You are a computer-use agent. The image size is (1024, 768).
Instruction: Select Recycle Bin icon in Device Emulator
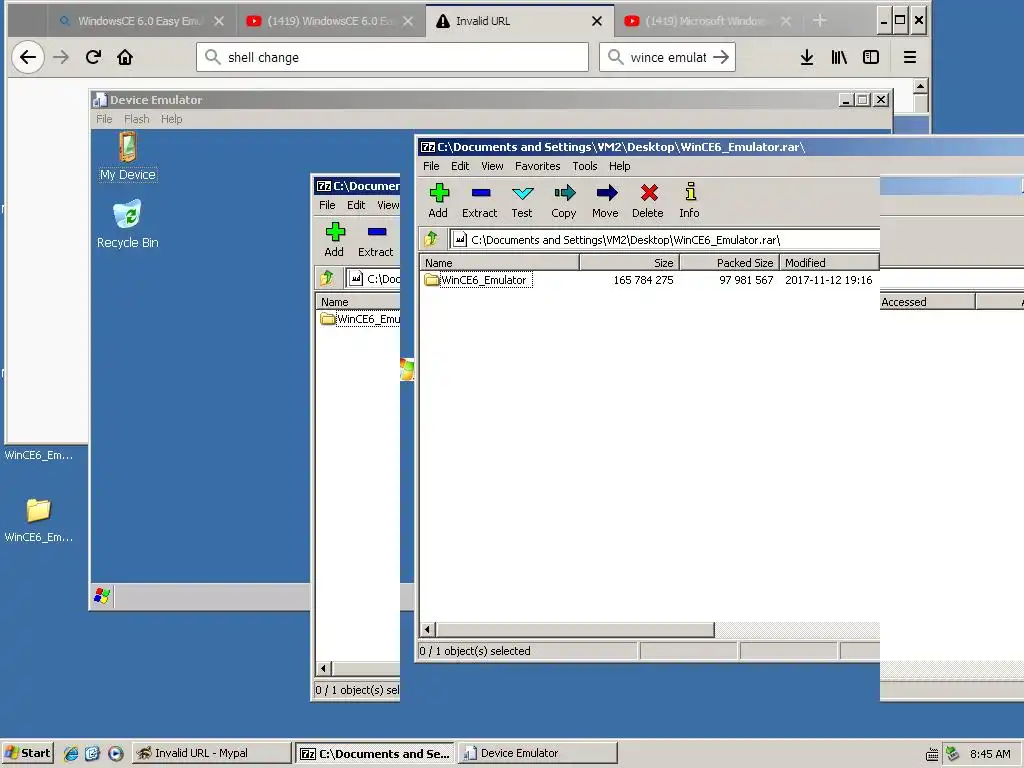click(x=128, y=225)
